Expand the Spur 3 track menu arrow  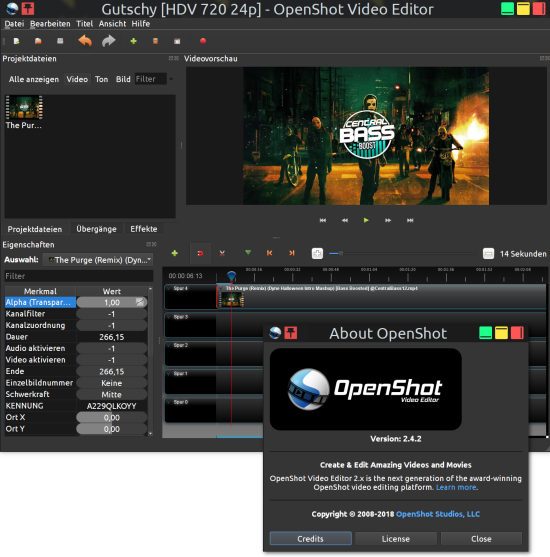click(x=169, y=317)
